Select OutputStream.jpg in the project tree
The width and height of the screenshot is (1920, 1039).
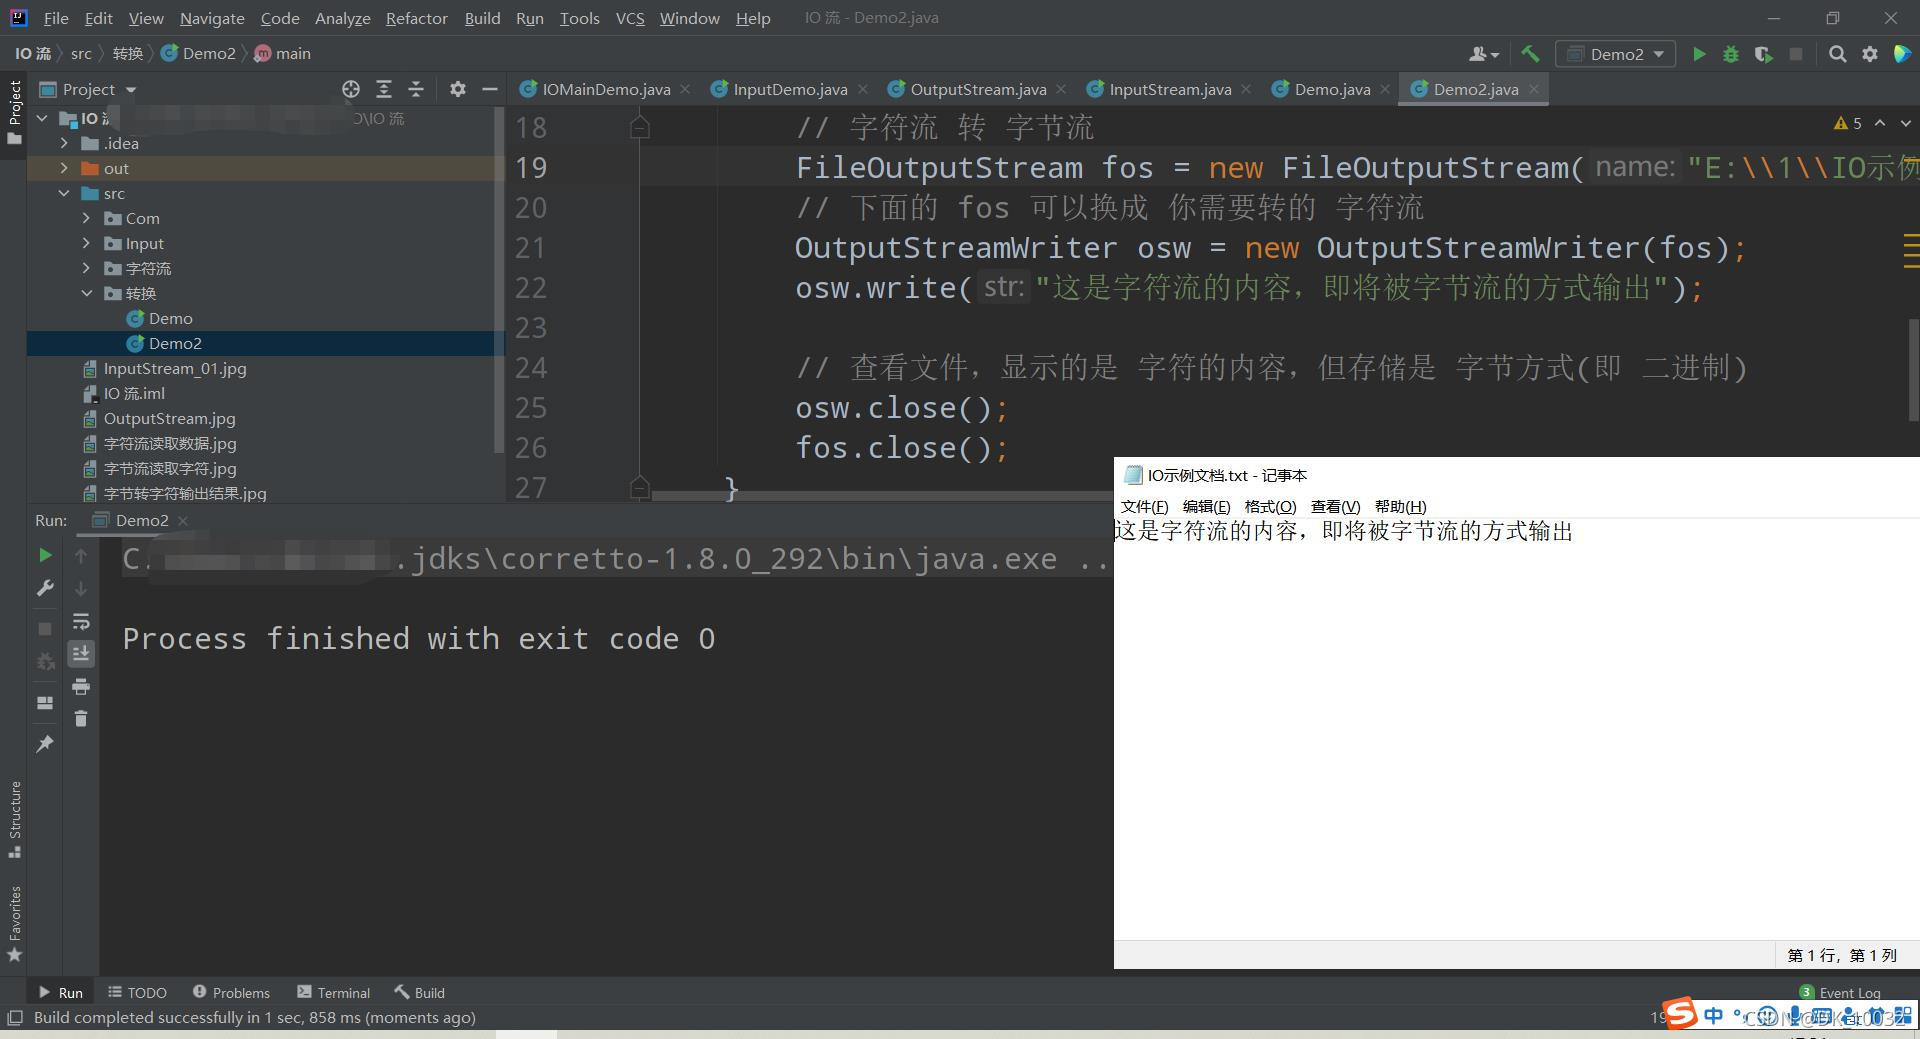point(169,418)
